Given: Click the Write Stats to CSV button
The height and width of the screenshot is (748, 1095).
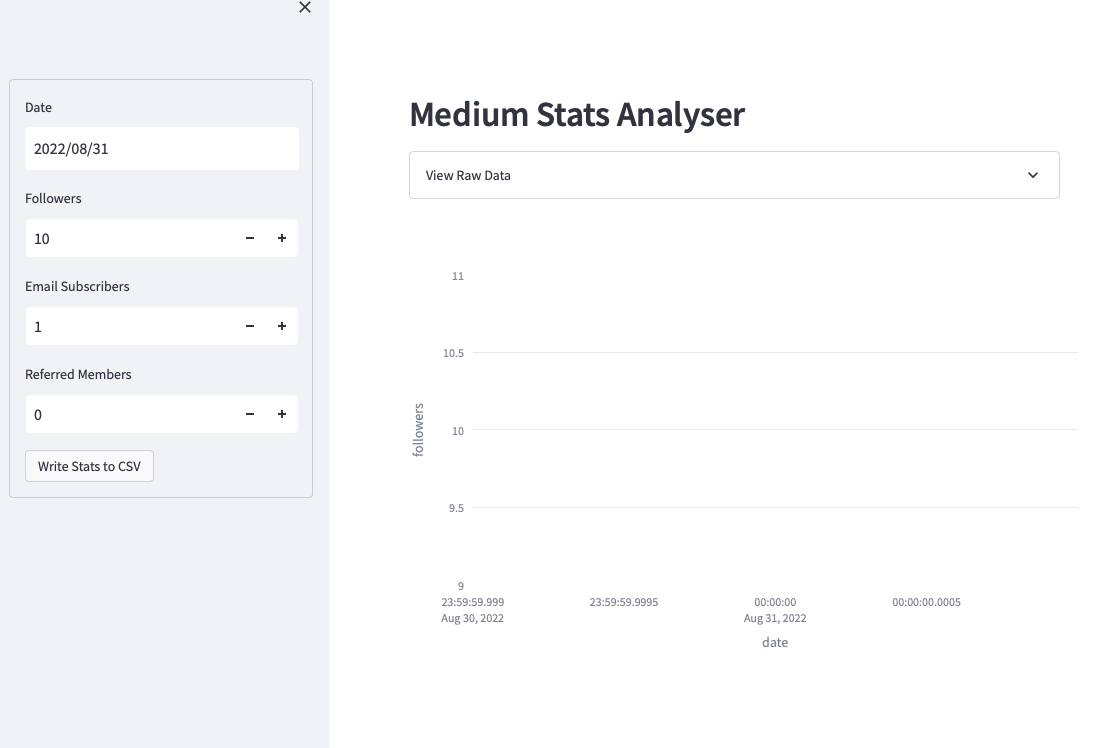Looking at the screenshot, I should point(89,466).
